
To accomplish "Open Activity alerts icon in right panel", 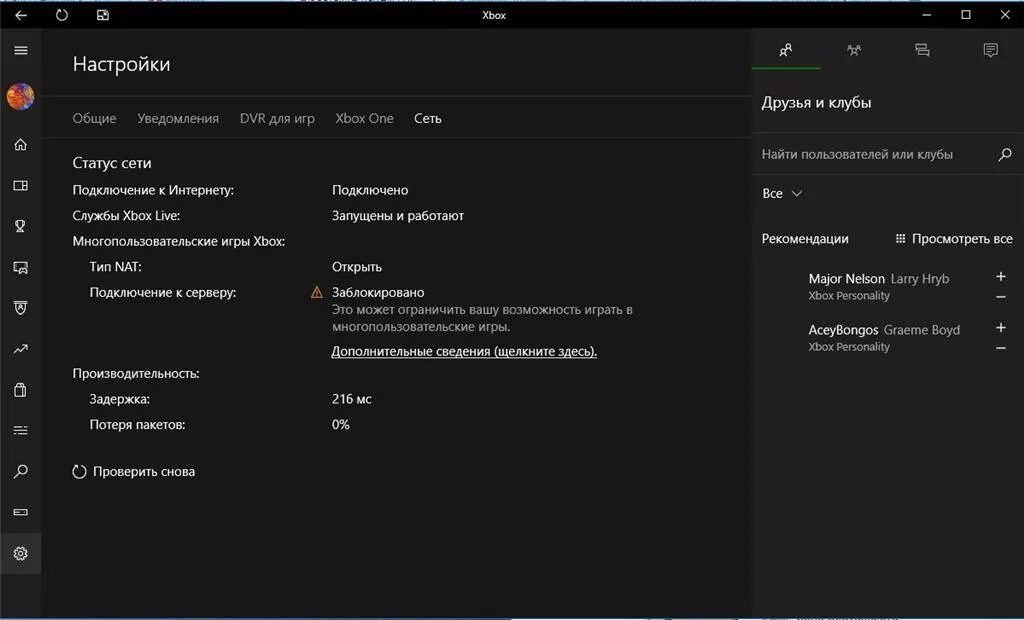I will tap(991, 50).
